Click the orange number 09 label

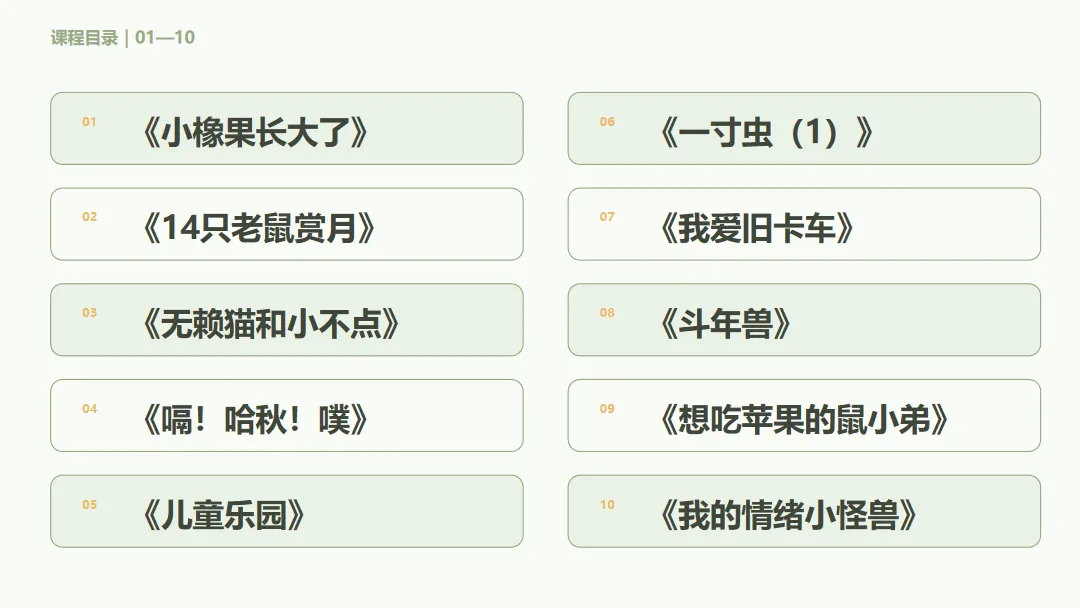coord(607,409)
